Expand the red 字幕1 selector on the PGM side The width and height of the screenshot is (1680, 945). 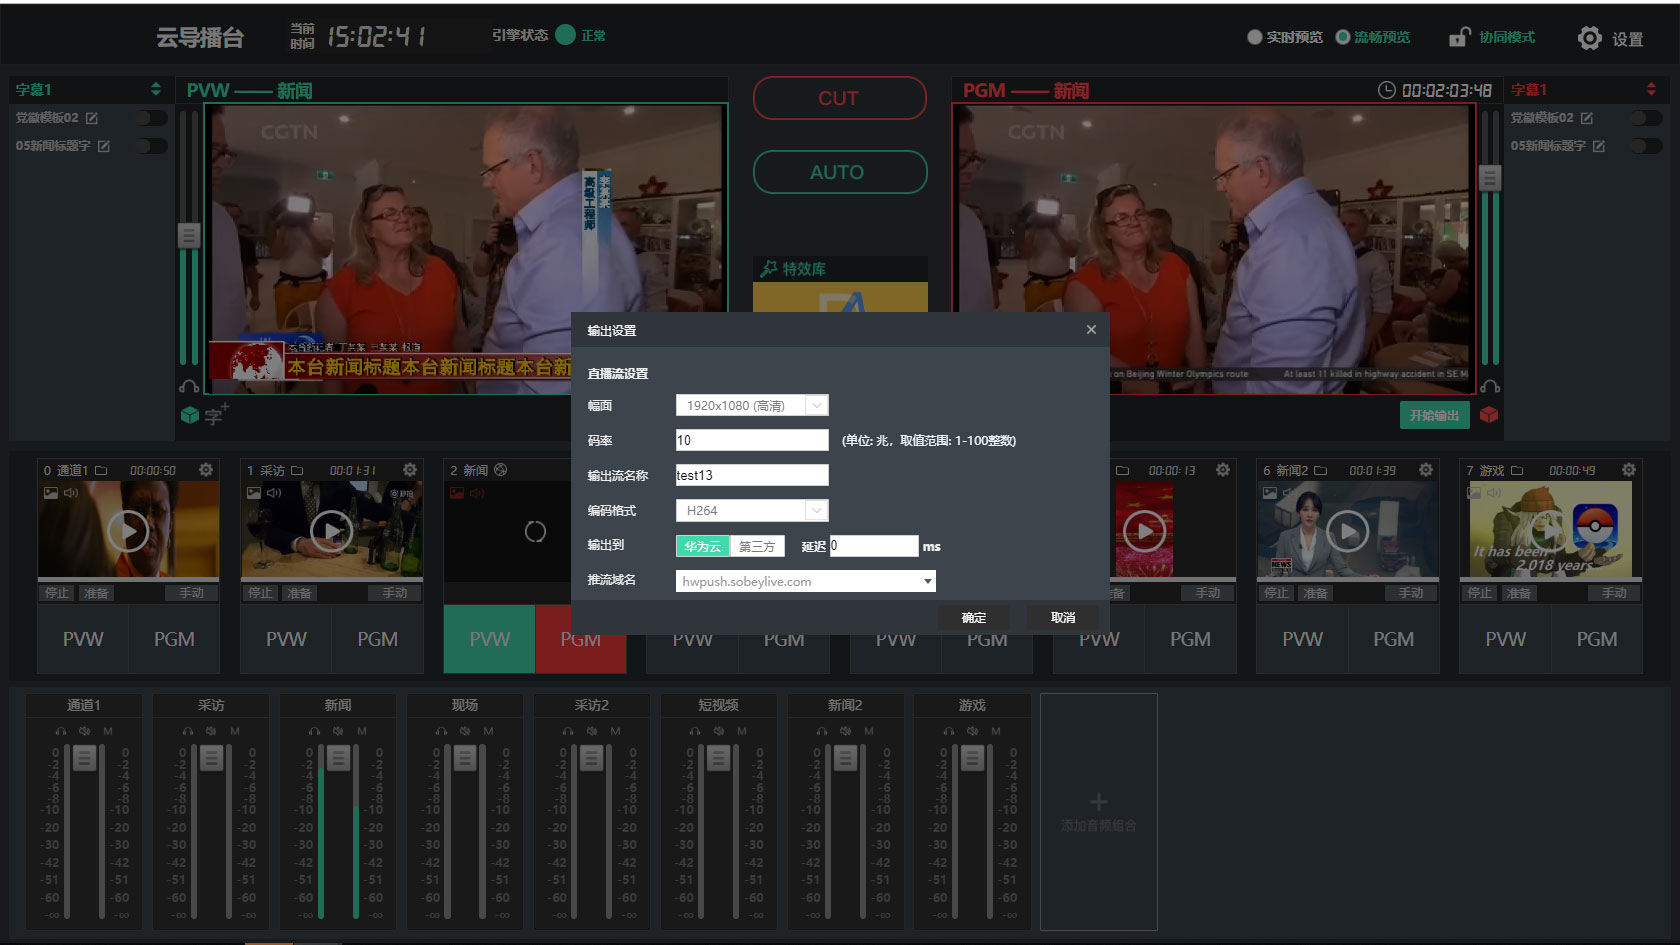[x=1651, y=89]
